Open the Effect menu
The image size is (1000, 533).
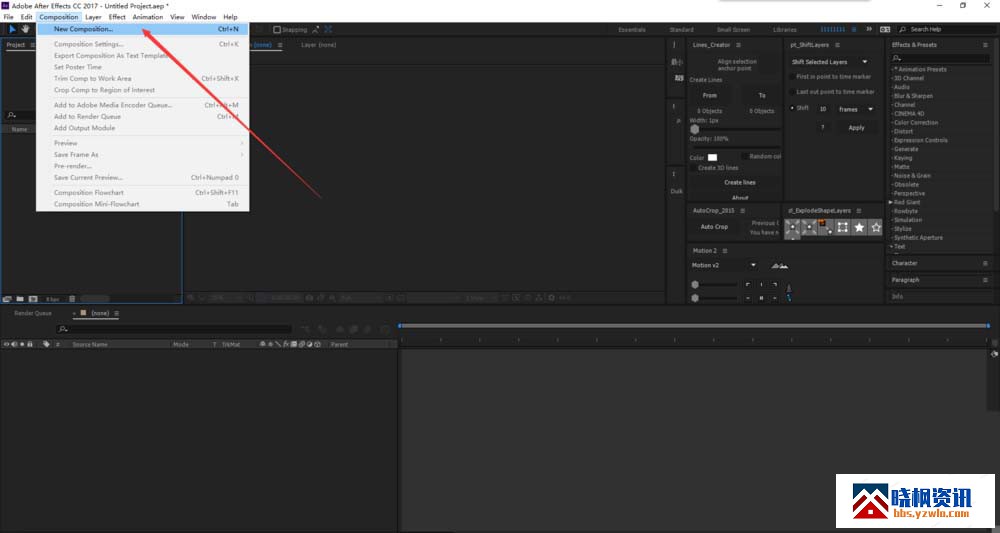pos(117,17)
